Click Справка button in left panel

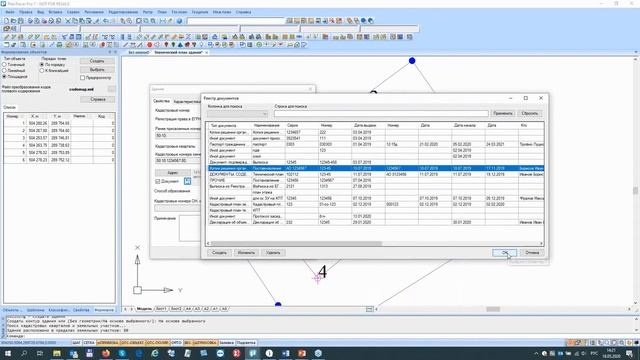click(x=97, y=99)
